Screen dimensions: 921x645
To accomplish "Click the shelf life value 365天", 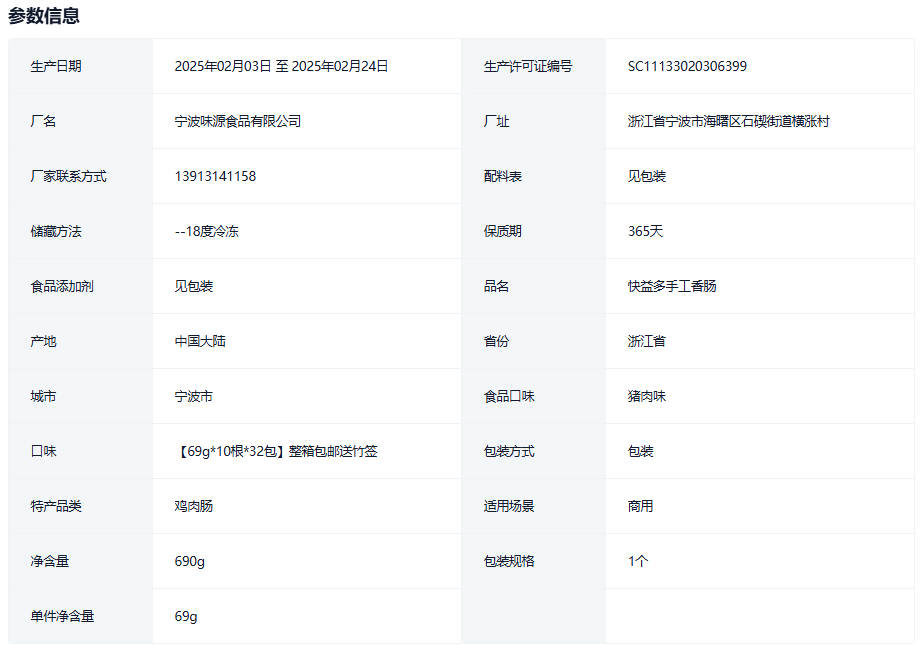I will 645,231.
